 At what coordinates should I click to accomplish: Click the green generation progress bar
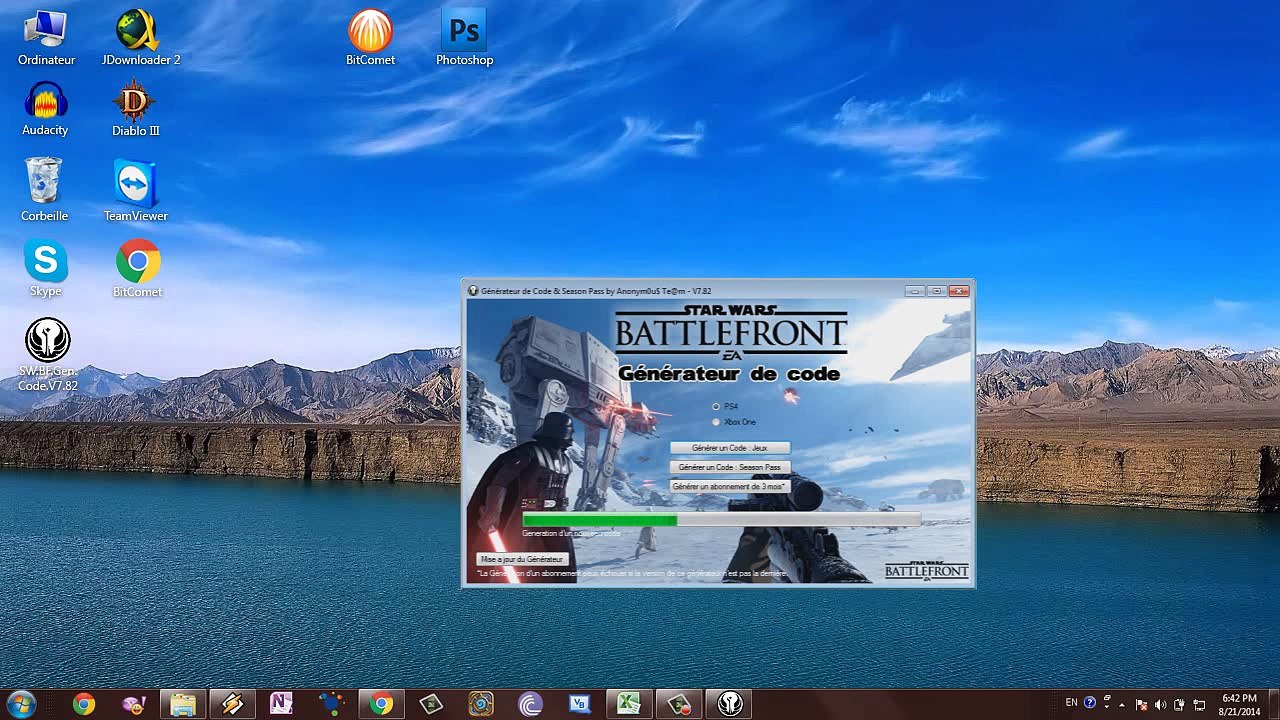click(x=720, y=520)
